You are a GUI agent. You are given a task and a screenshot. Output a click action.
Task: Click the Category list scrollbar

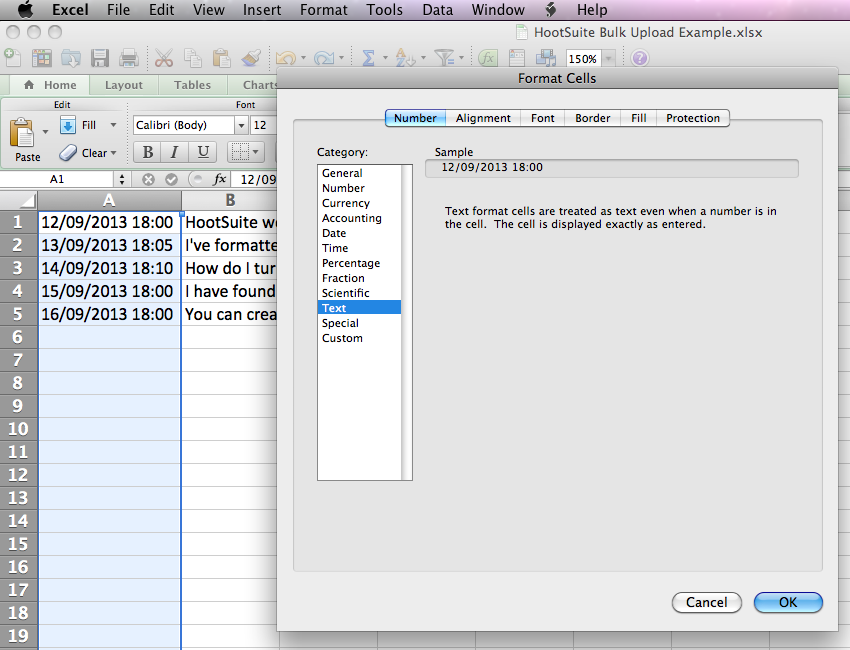(407, 323)
